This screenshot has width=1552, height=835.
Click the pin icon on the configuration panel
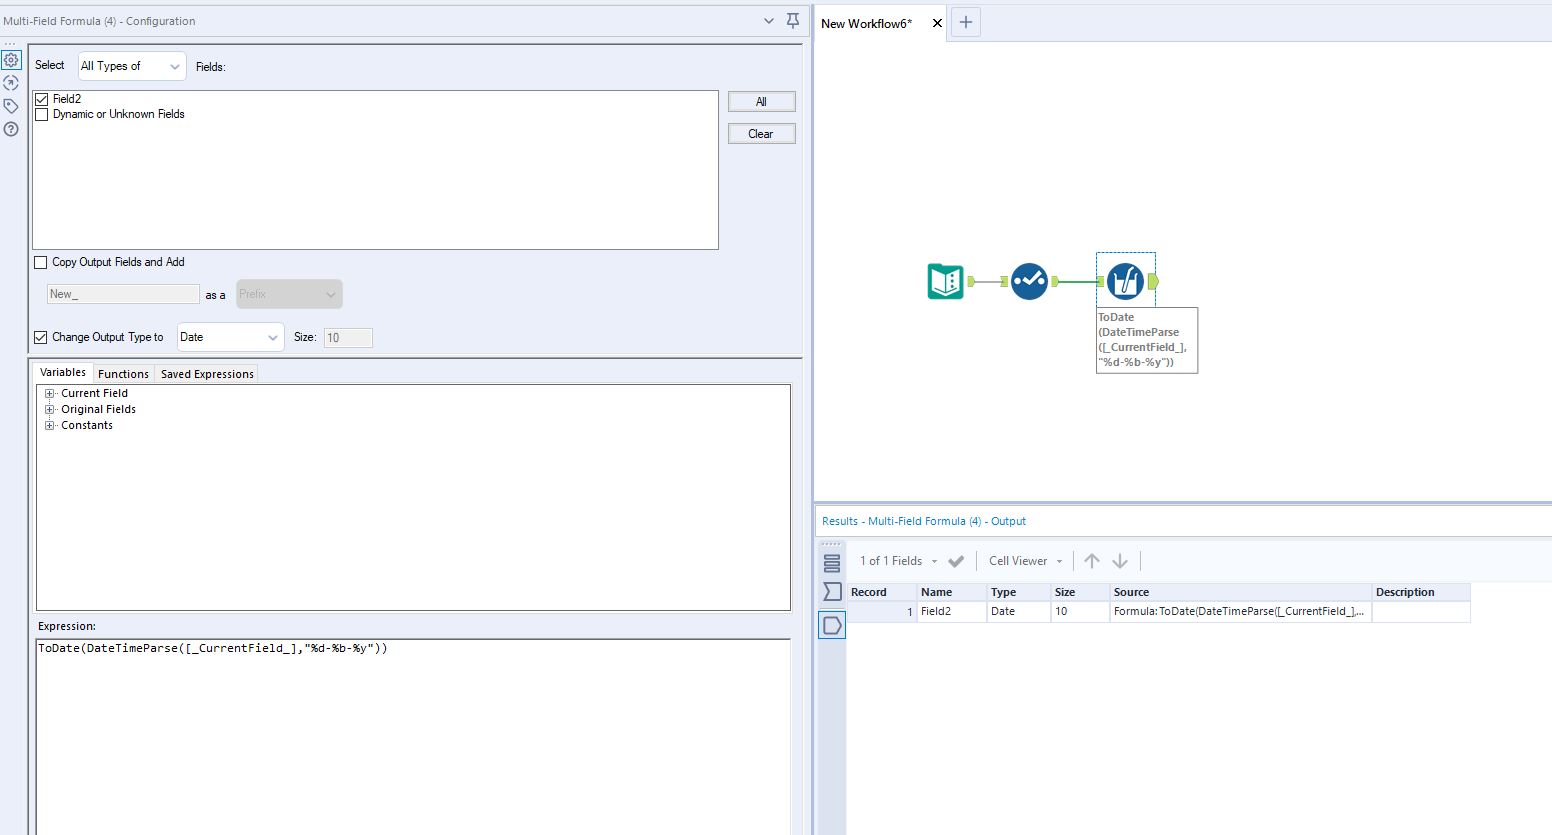[x=793, y=20]
